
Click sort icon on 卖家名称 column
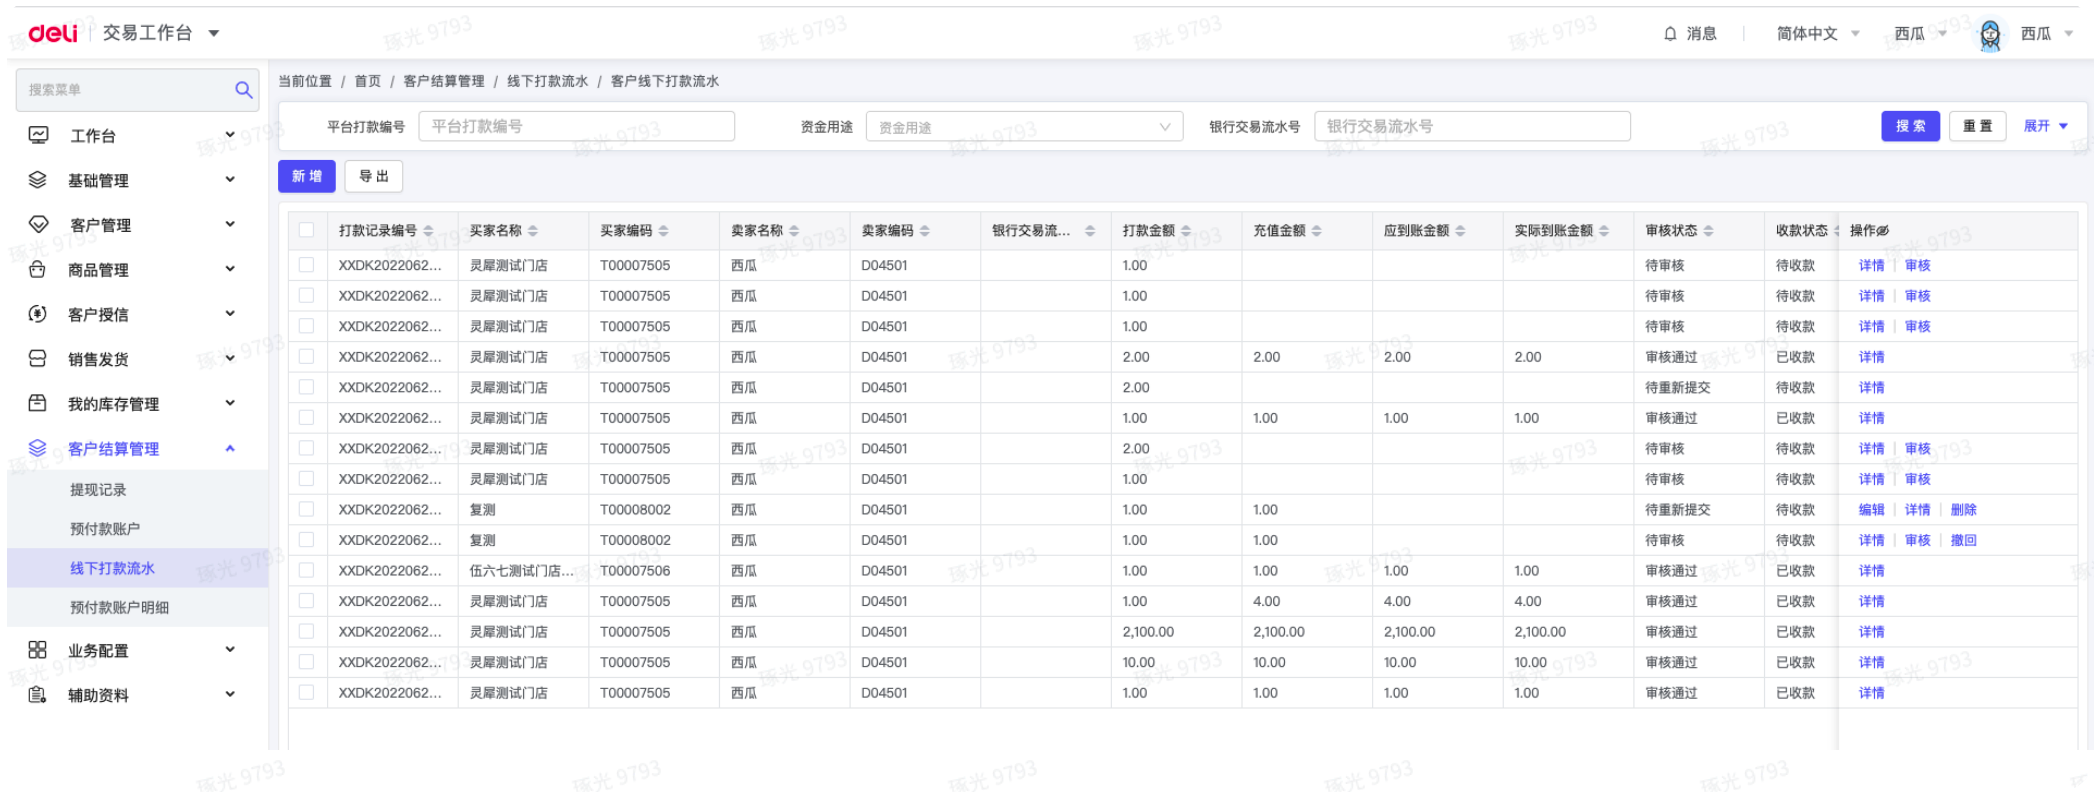coord(794,231)
